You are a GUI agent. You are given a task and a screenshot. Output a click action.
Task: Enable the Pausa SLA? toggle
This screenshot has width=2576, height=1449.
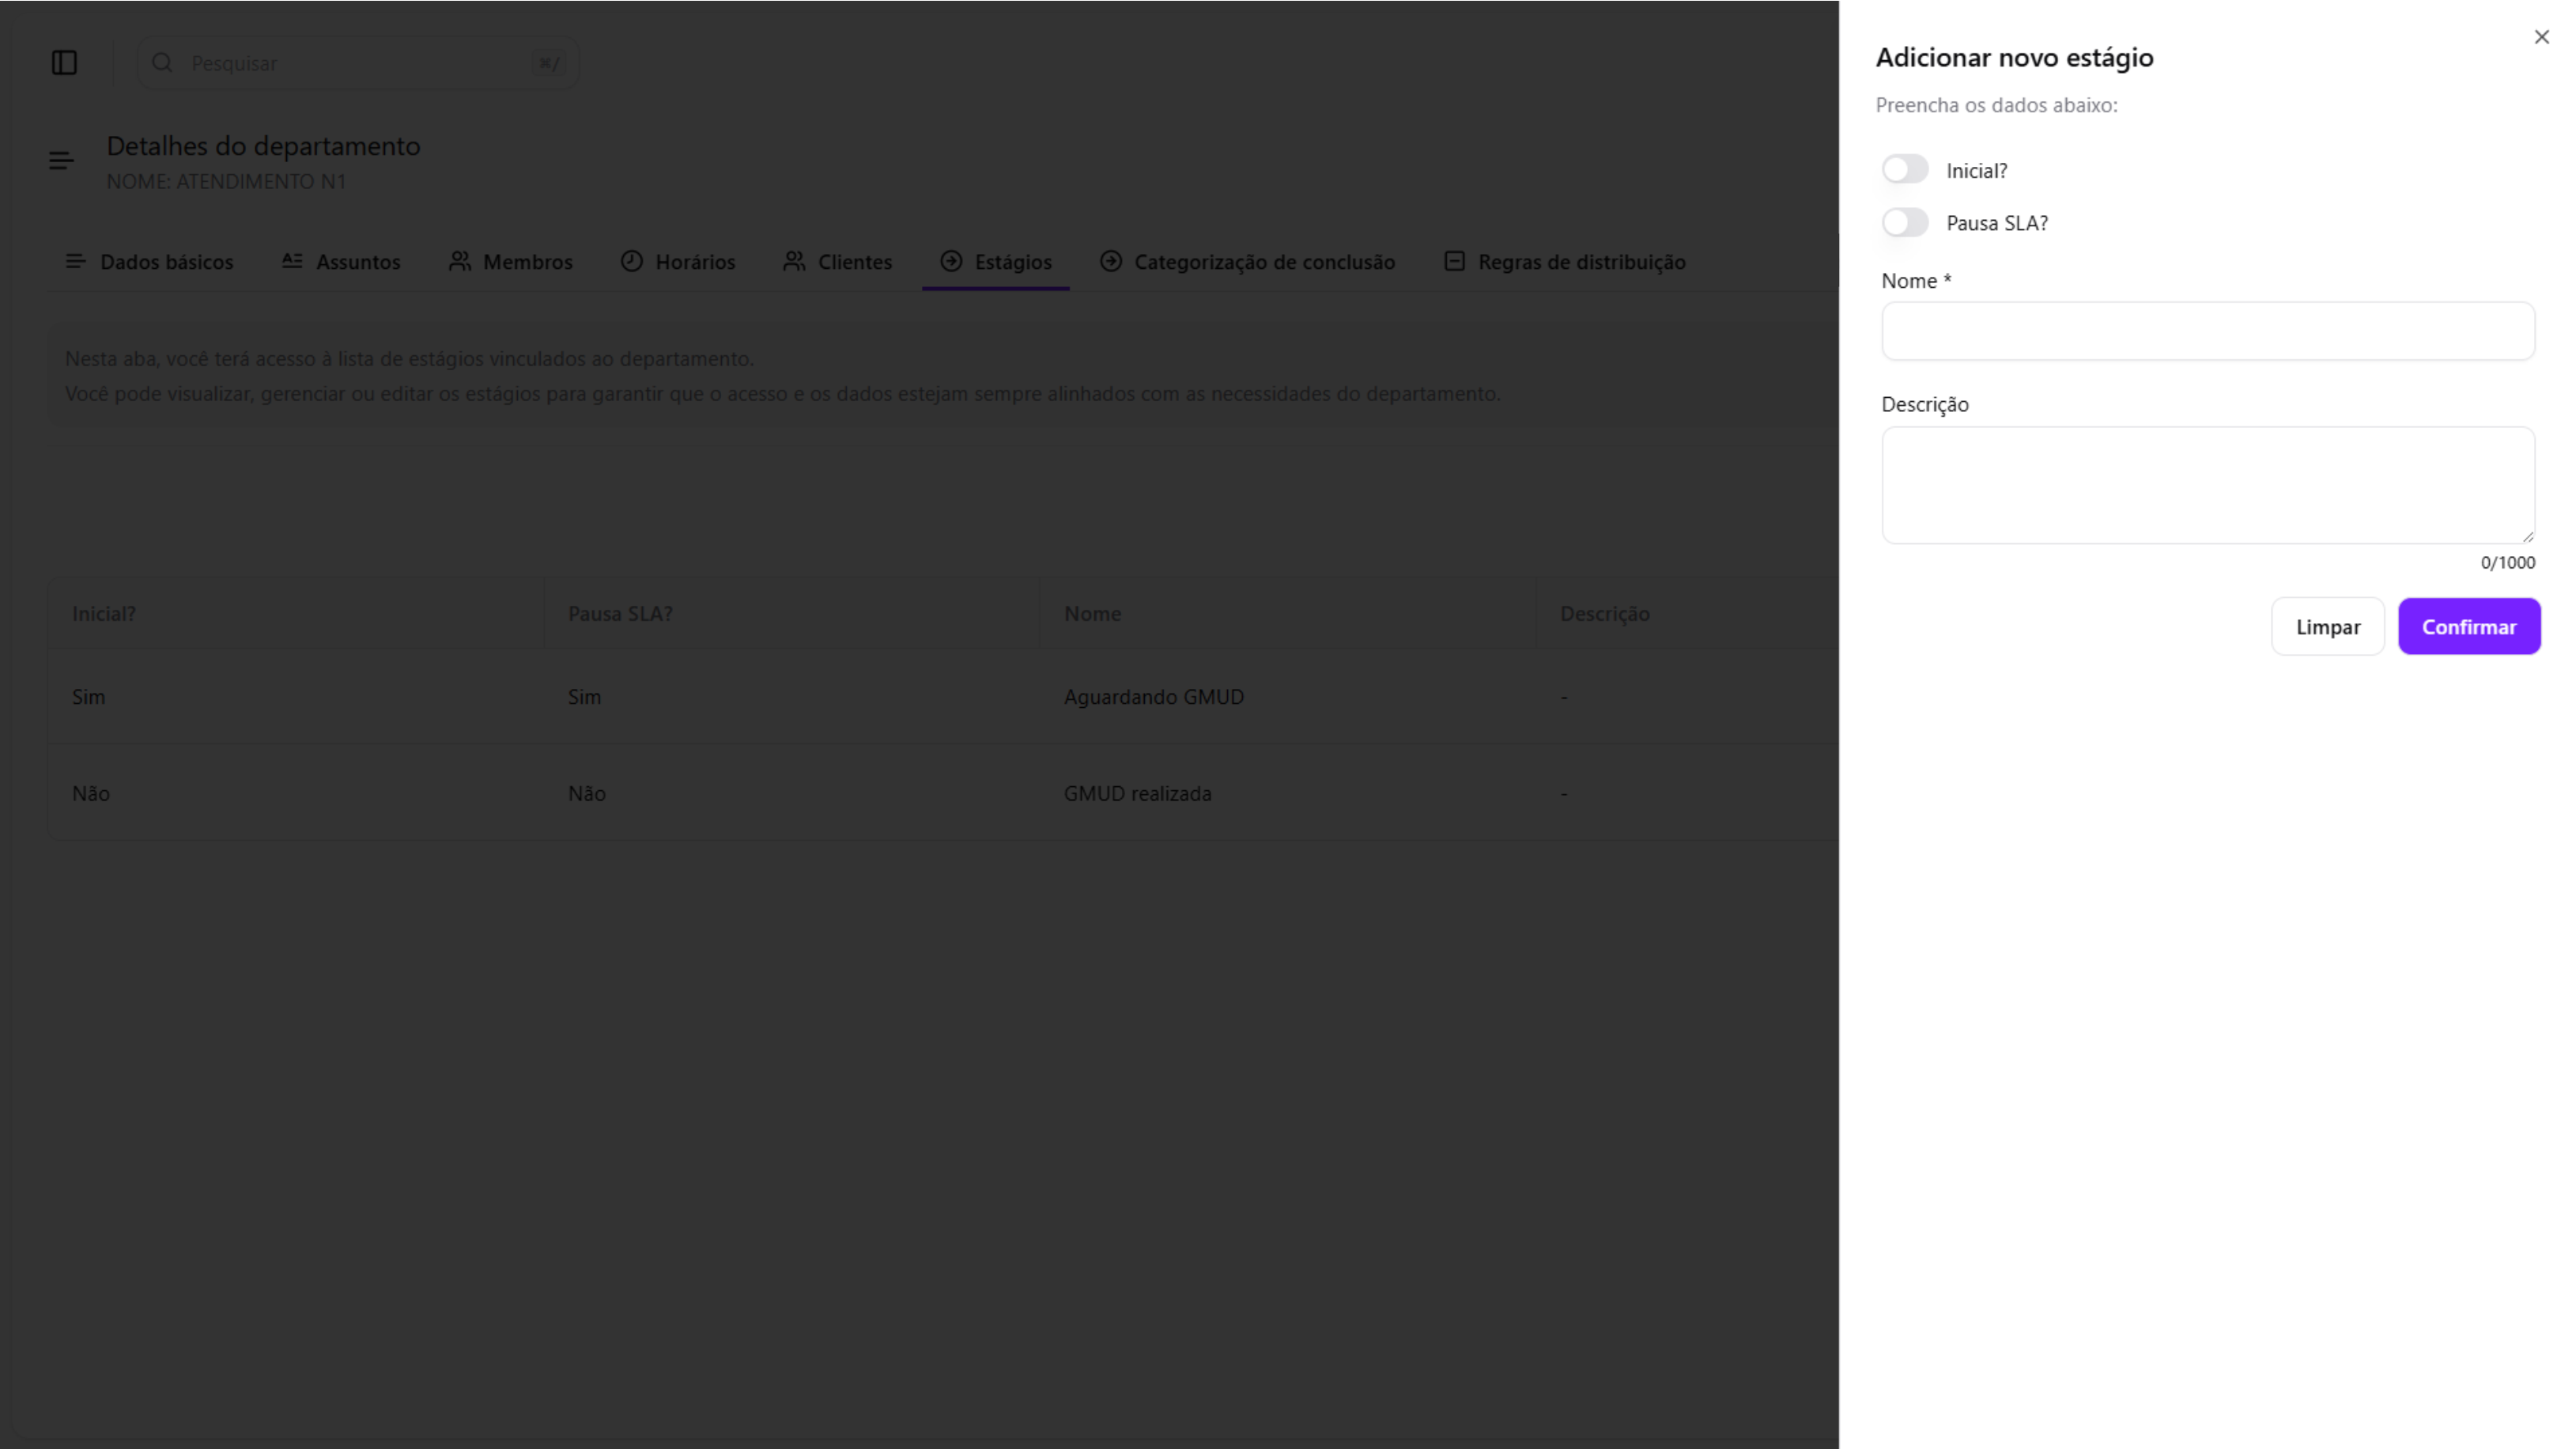(1904, 223)
